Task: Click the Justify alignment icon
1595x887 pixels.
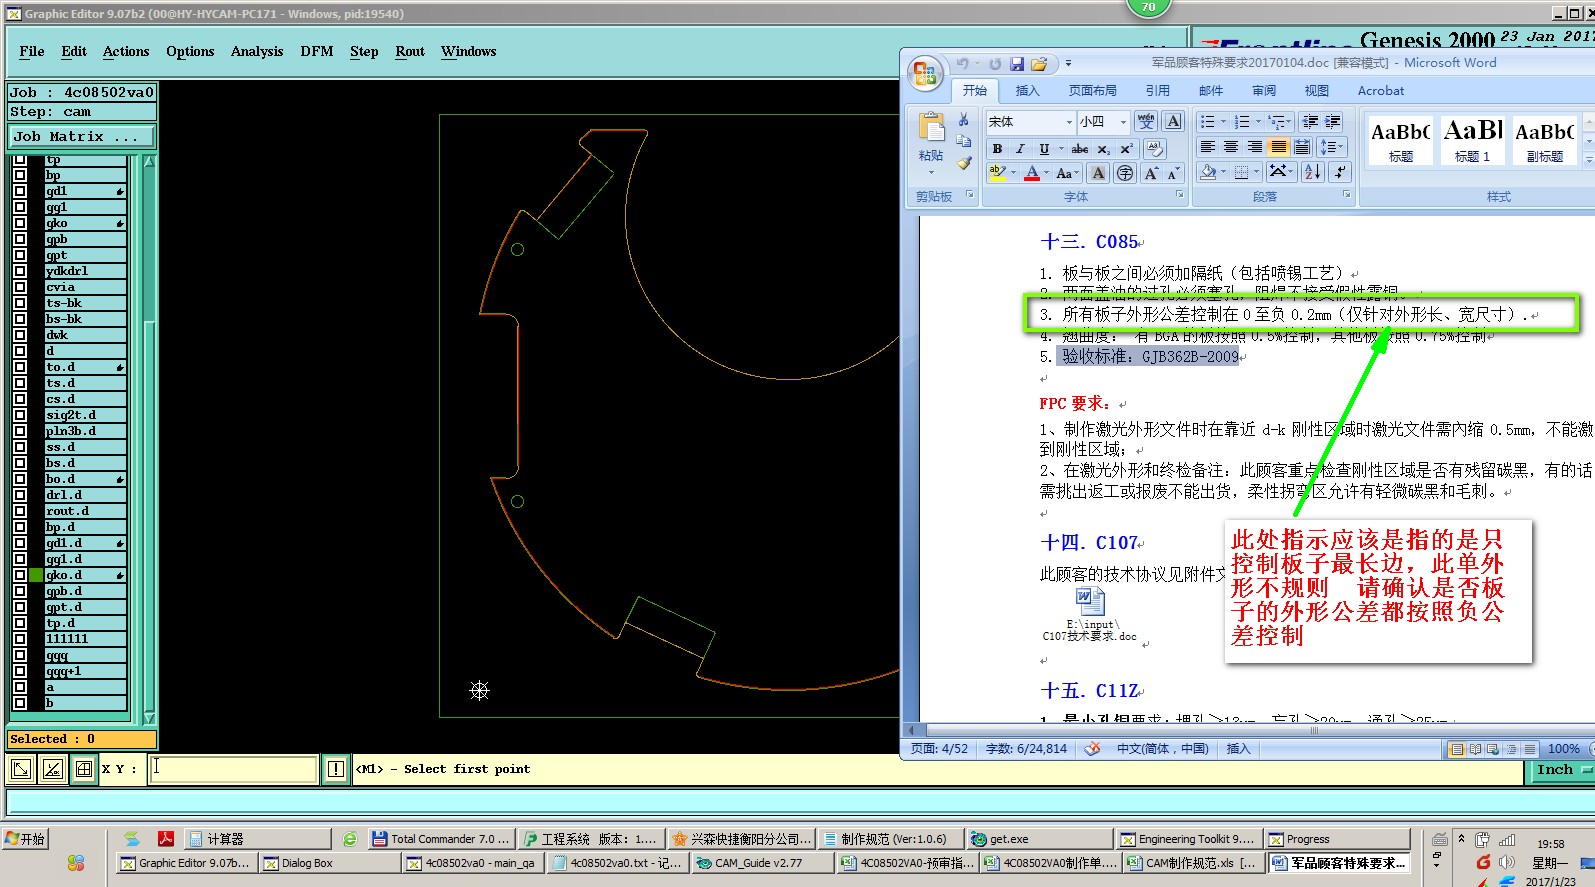Action: pos(1278,147)
